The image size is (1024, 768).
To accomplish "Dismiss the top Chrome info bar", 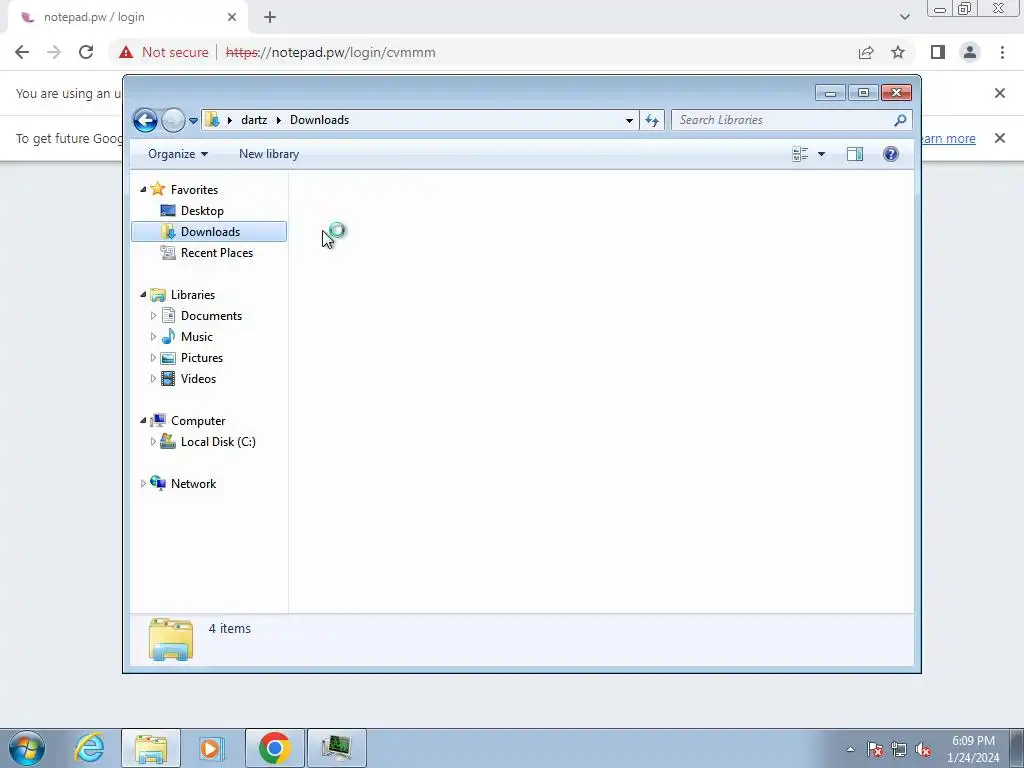I will 999,93.
